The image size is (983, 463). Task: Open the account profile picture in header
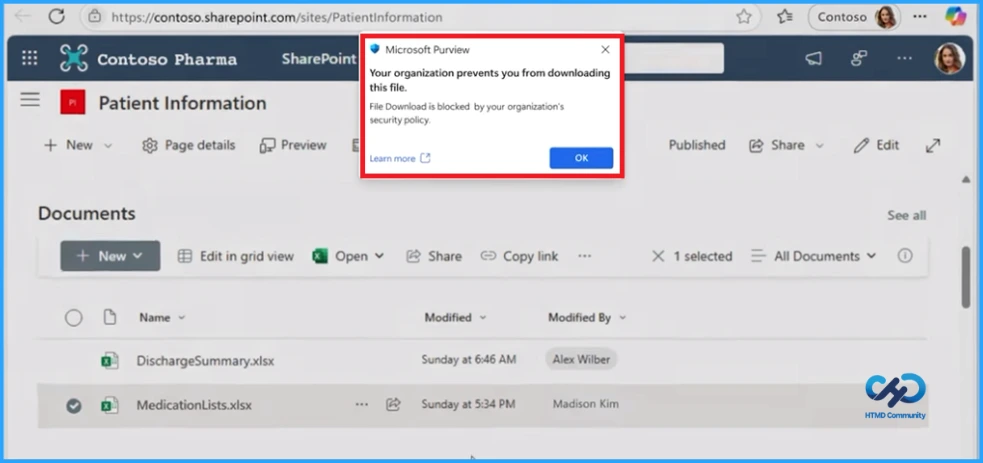pos(949,59)
